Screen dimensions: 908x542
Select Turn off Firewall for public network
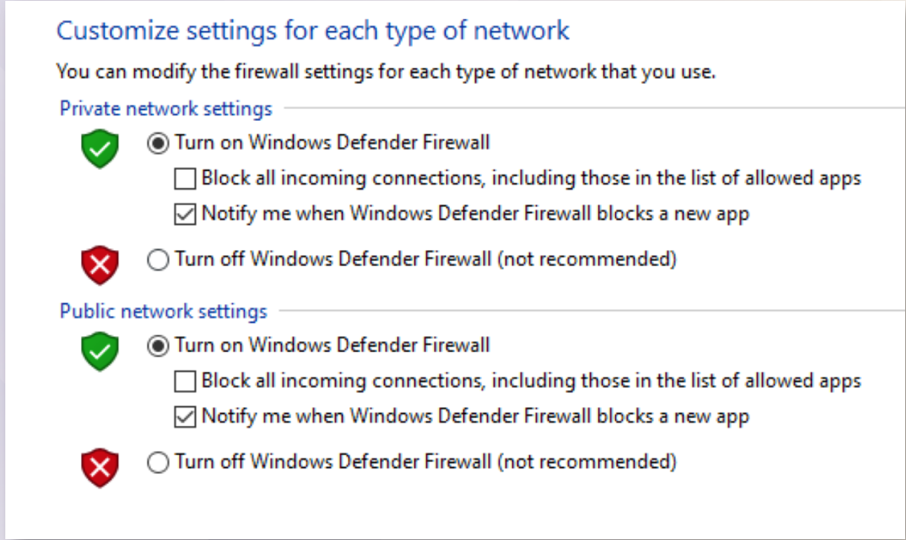pyautogui.click(x=158, y=463)
